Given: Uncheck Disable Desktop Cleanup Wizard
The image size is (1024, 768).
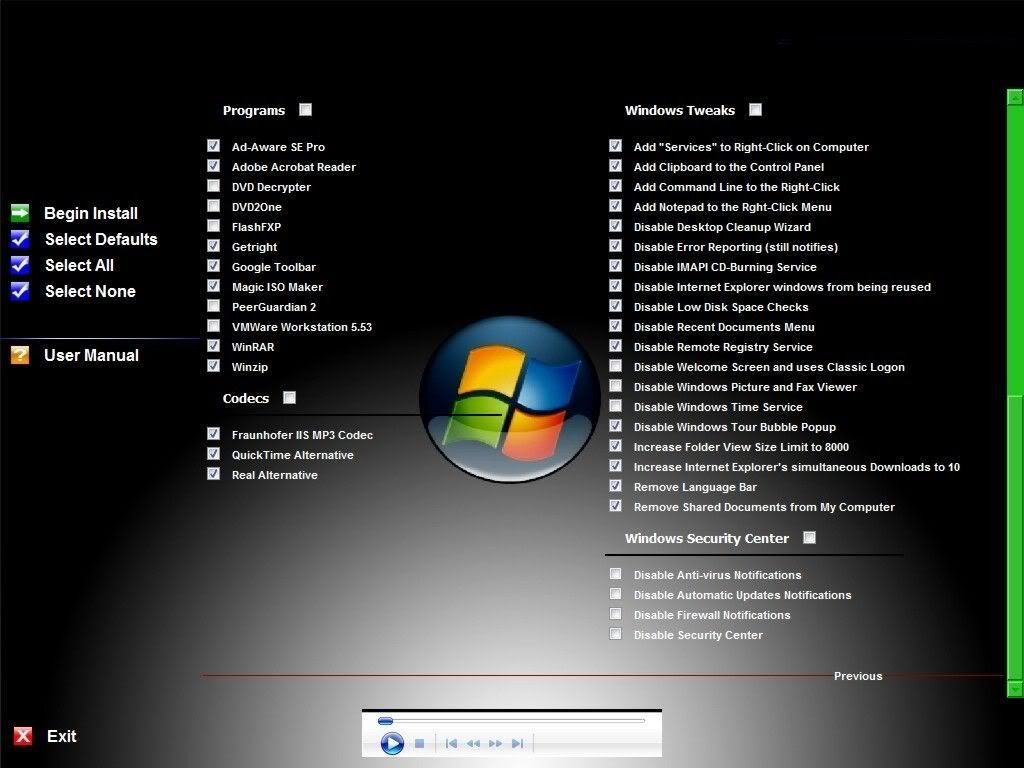Looking at the screenshot, I should pyautogui.click(x=615, y=226).
